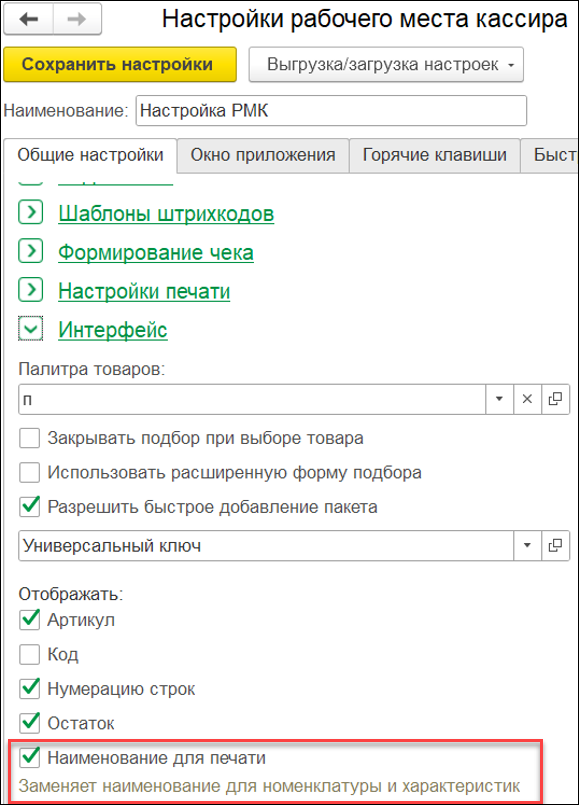Click inside the Наименование text field
The height and width of the screenshot is (805, 579).
coord(330,111)
